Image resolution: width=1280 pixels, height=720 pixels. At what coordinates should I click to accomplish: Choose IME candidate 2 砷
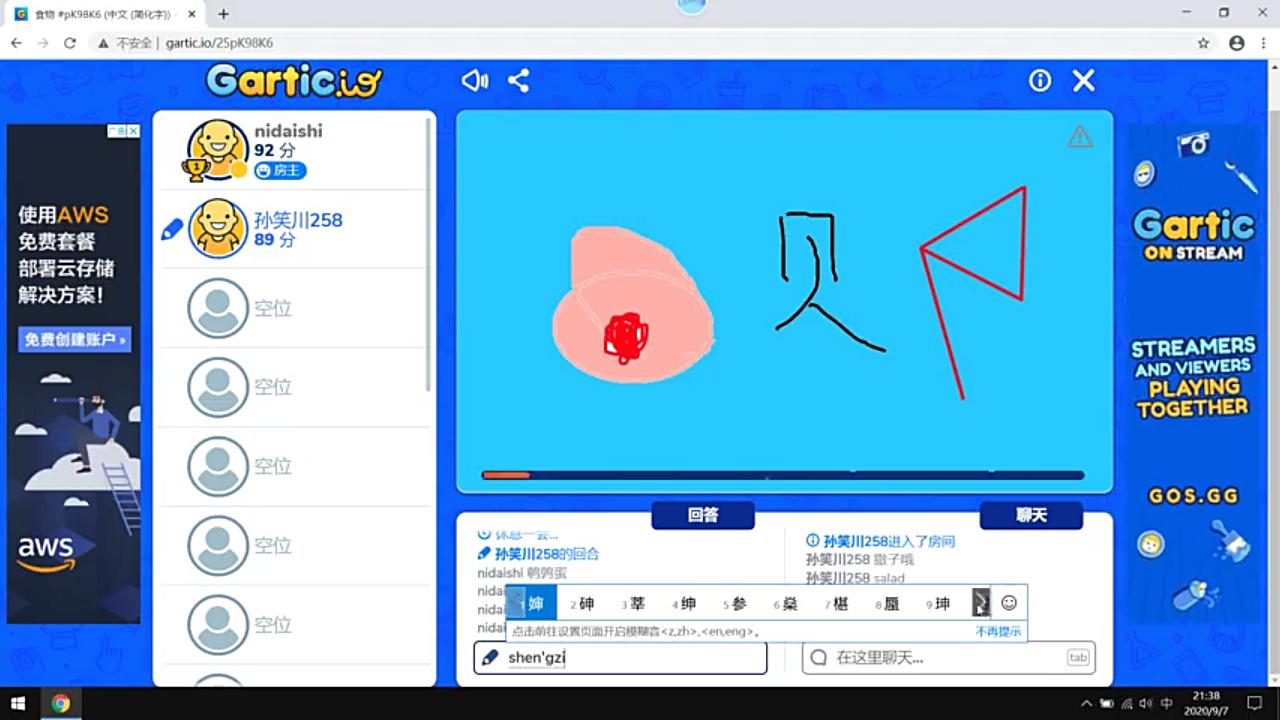tap(582, 603)
